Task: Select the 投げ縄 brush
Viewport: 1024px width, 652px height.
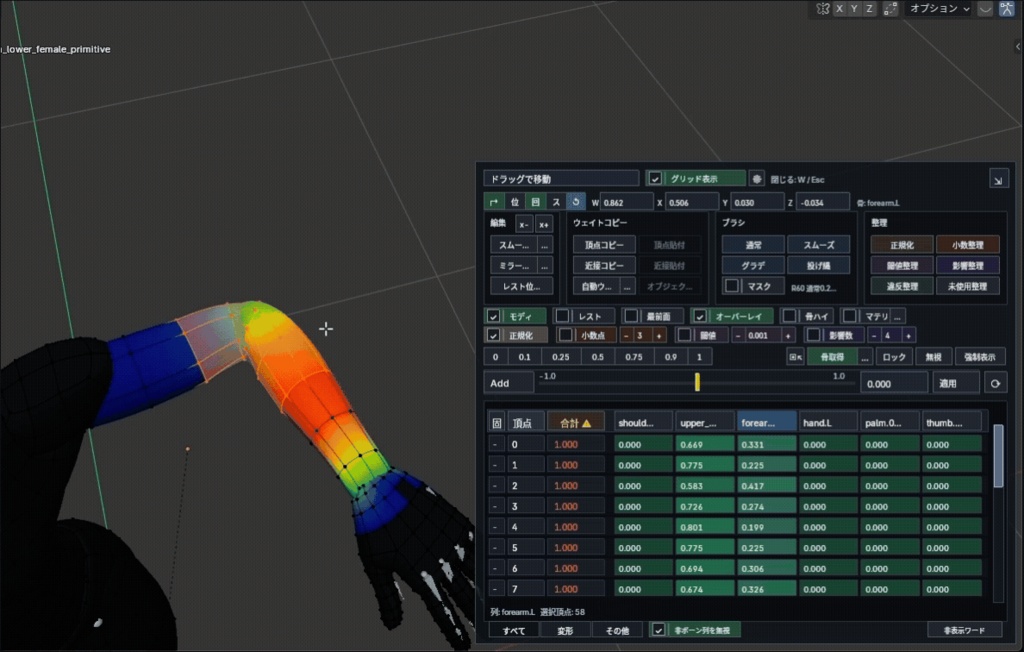Action: [818, 266]
